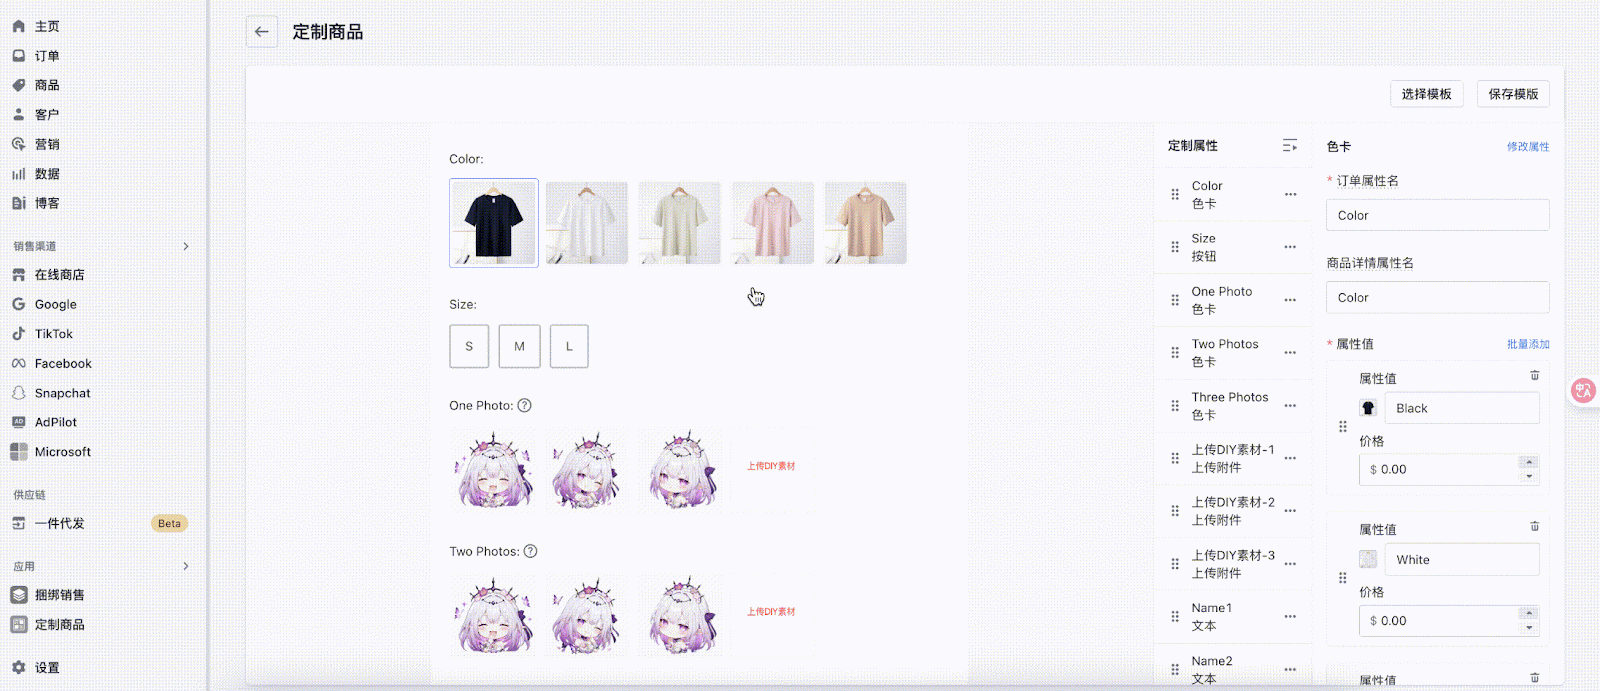Click the 保存模版 button

pos(1513,94)
